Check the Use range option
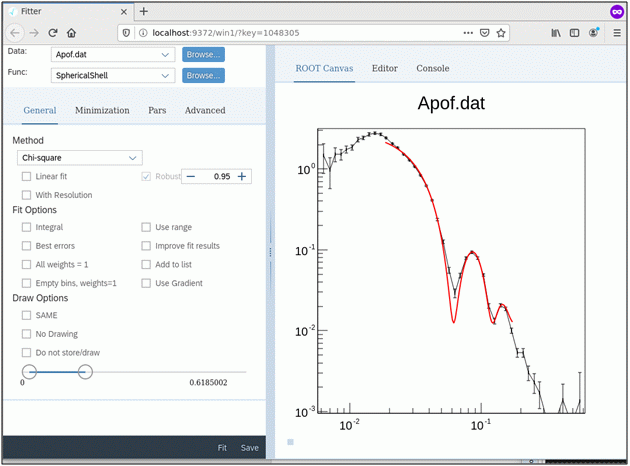630x466 pixels. (x=146, y=227)
